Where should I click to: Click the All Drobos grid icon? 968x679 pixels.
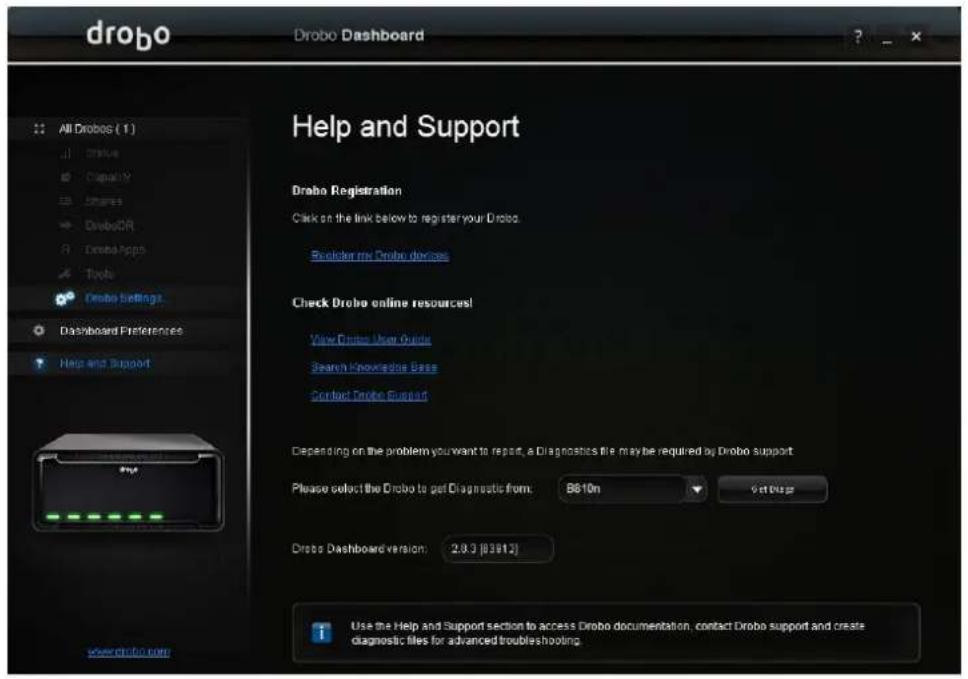click(39, 129)
